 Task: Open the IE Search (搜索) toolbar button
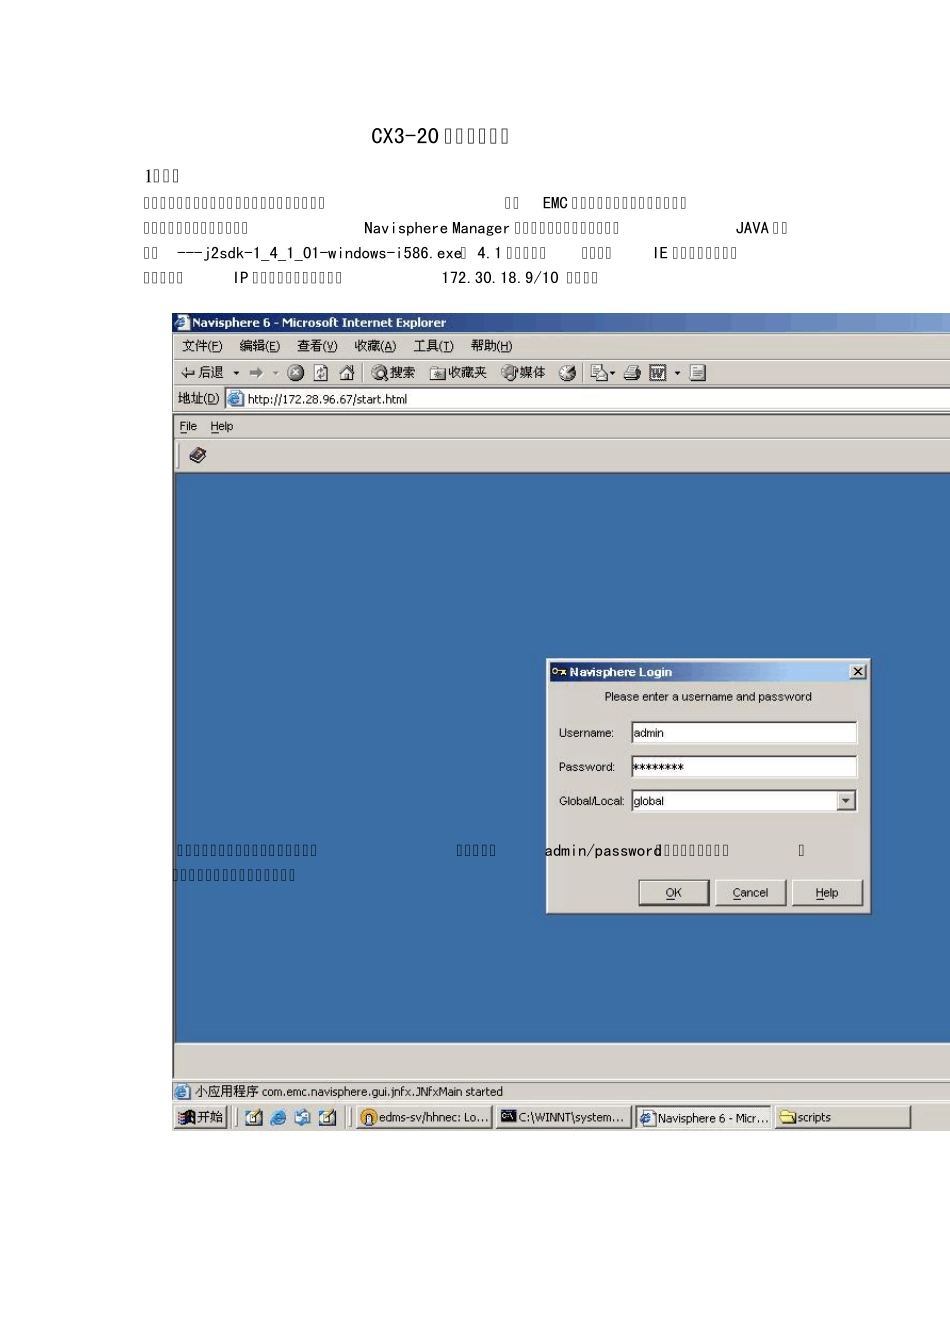(x=393, y=373)
